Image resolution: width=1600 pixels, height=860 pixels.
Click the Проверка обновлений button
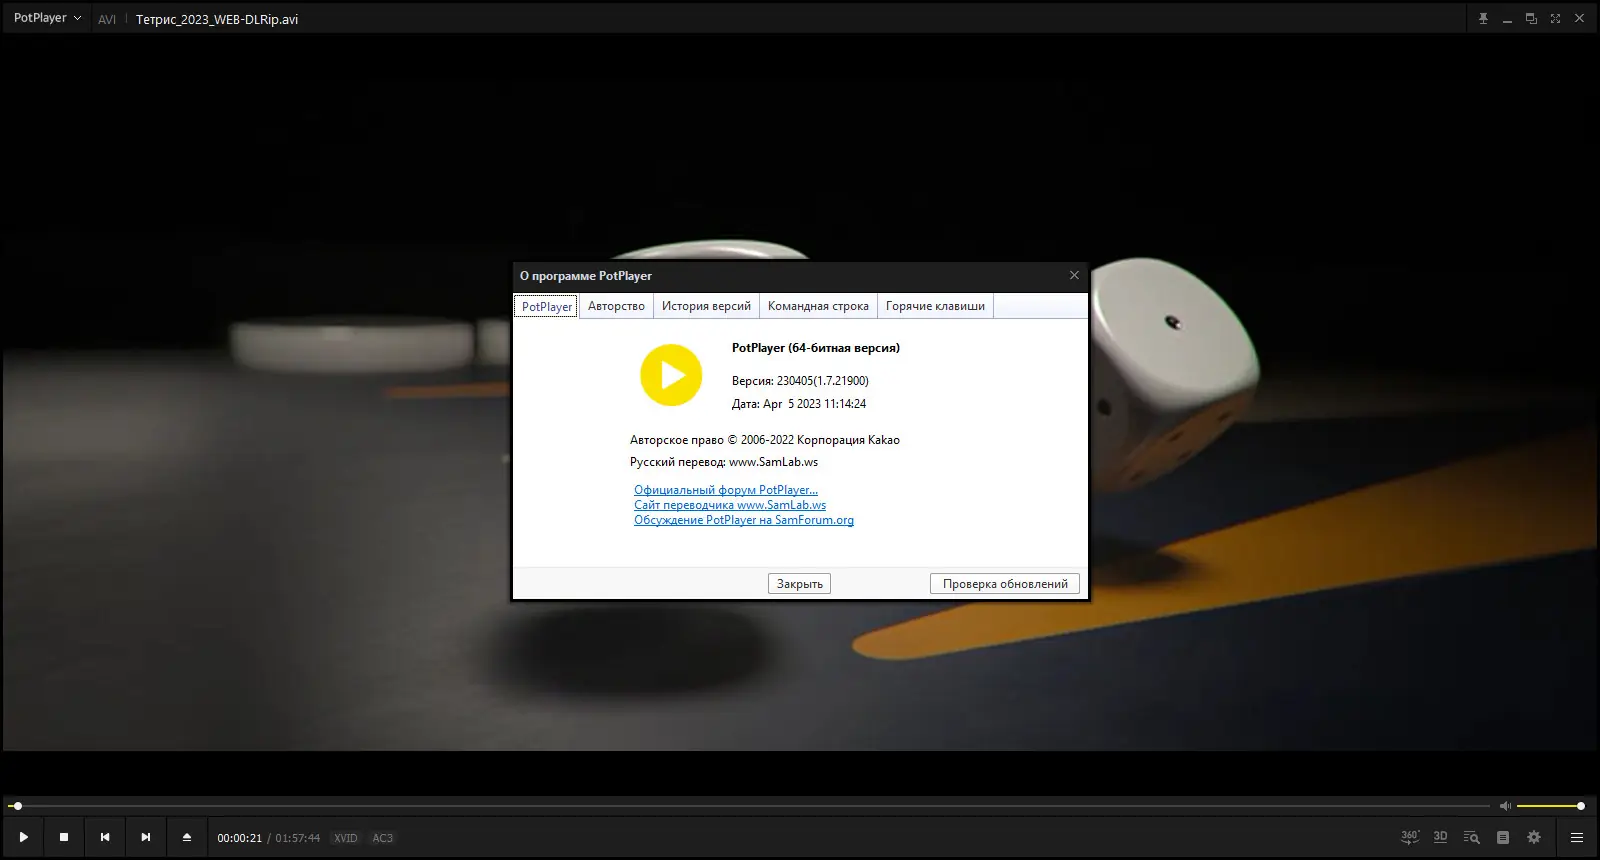pyautogui.click(x=1005, y=584)
